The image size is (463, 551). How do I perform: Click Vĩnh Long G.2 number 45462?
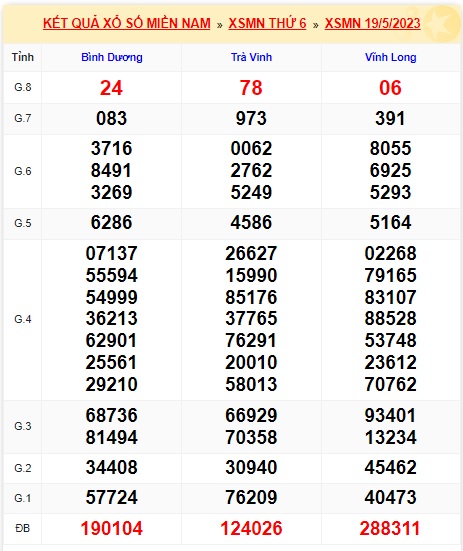click(390, 468)
